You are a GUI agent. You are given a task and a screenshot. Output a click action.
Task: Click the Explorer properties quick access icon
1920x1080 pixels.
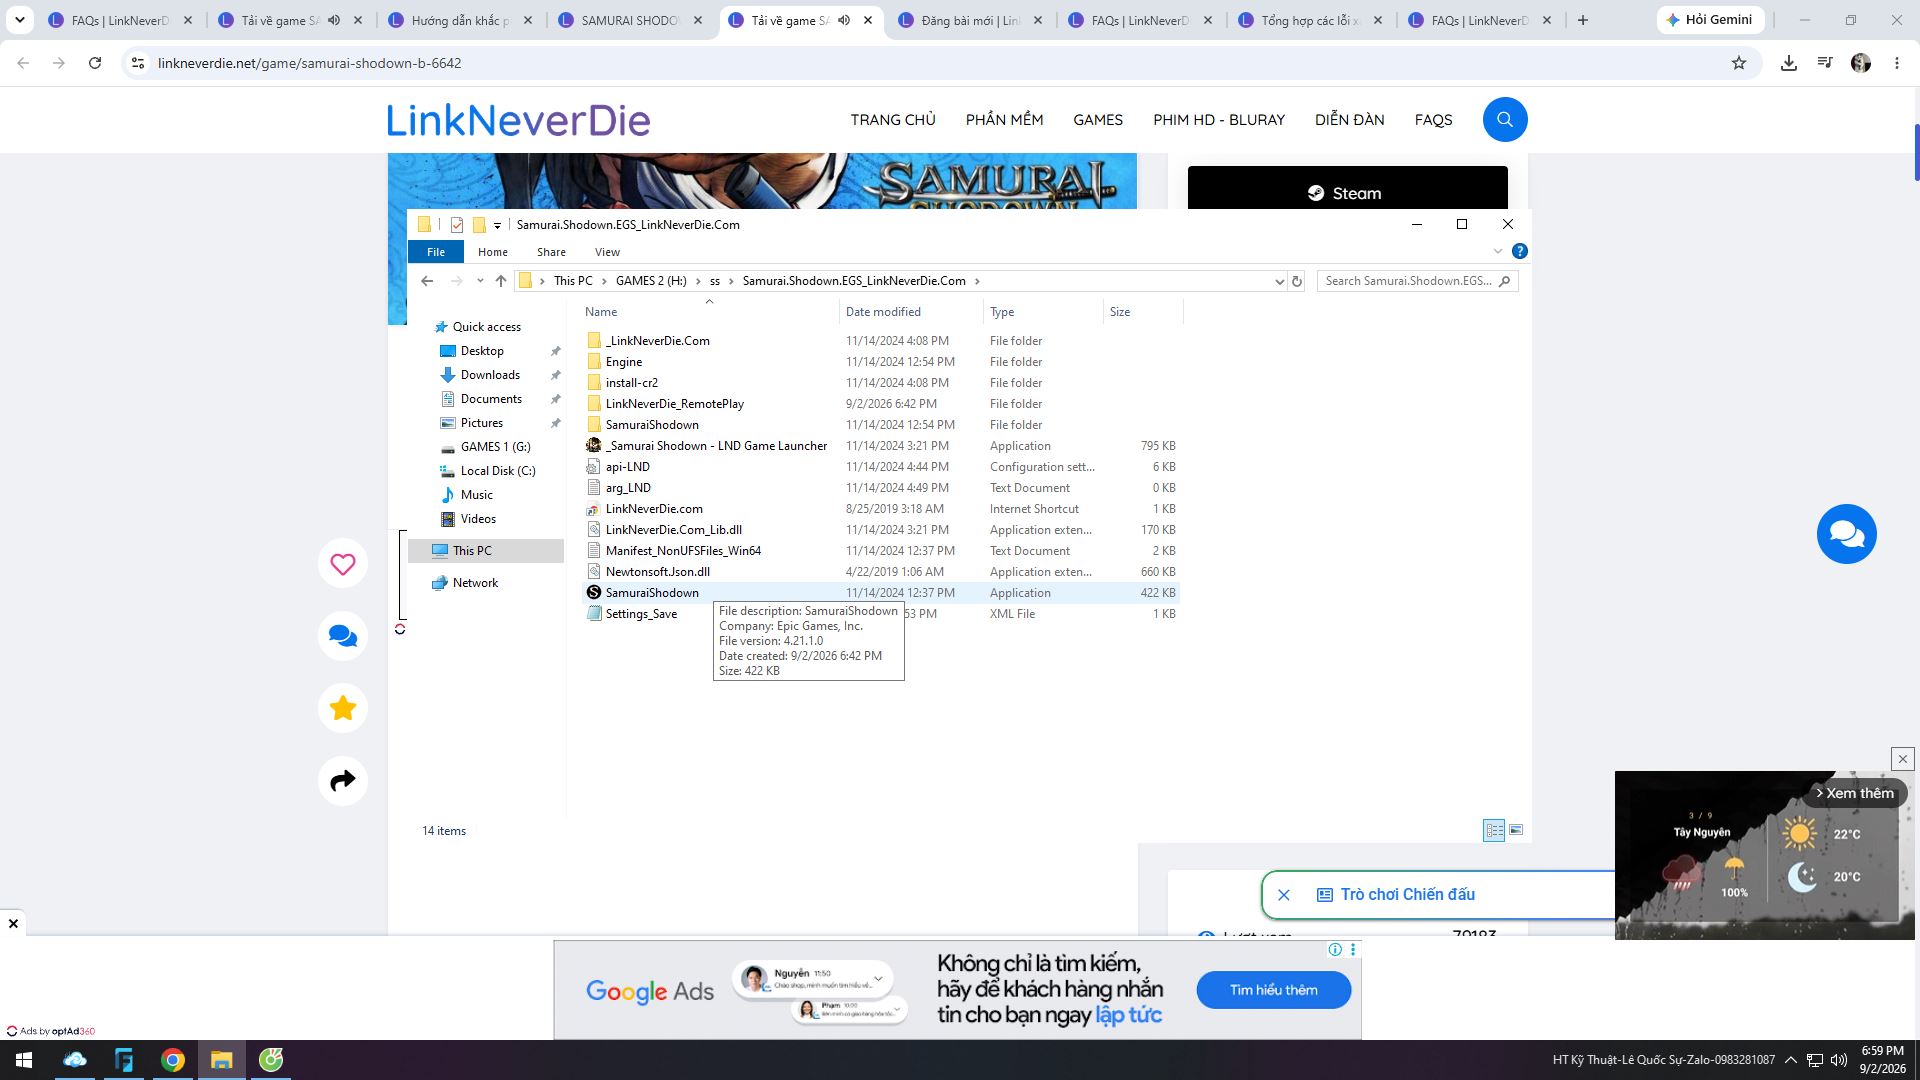pos(457,225)
